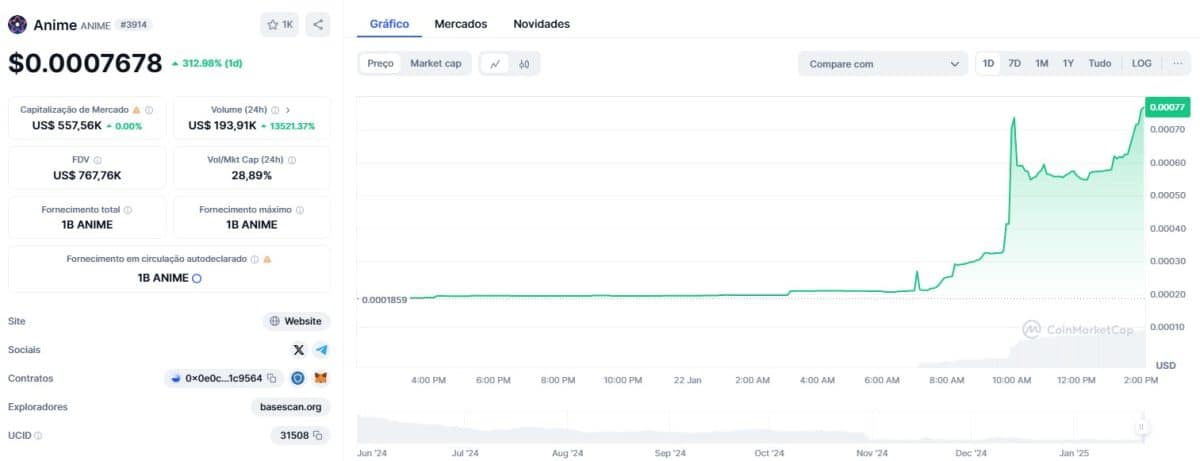Open info tooltip for FDV

tap(97, 159)
